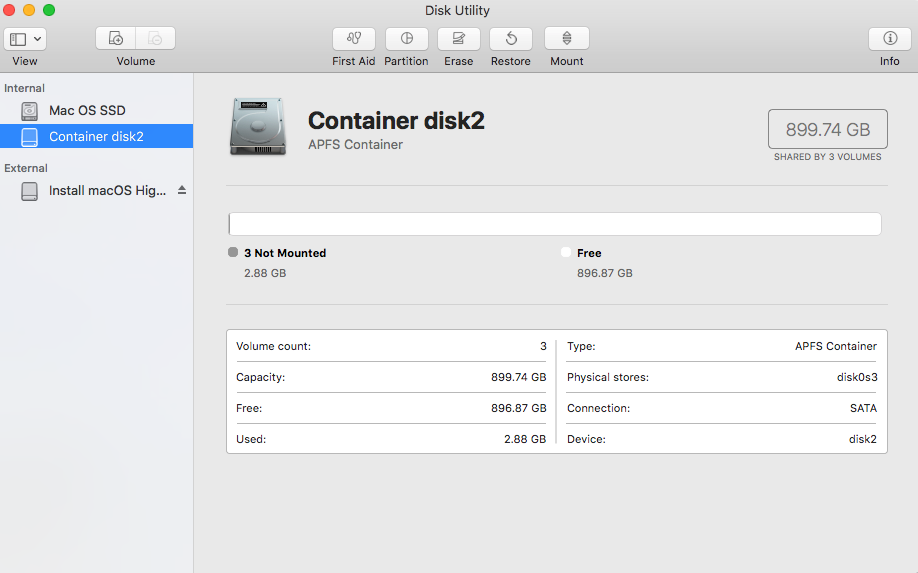This screenshot has width=918, height=573.
Task: Open the View sidebar dropdown
Action: 25,39
